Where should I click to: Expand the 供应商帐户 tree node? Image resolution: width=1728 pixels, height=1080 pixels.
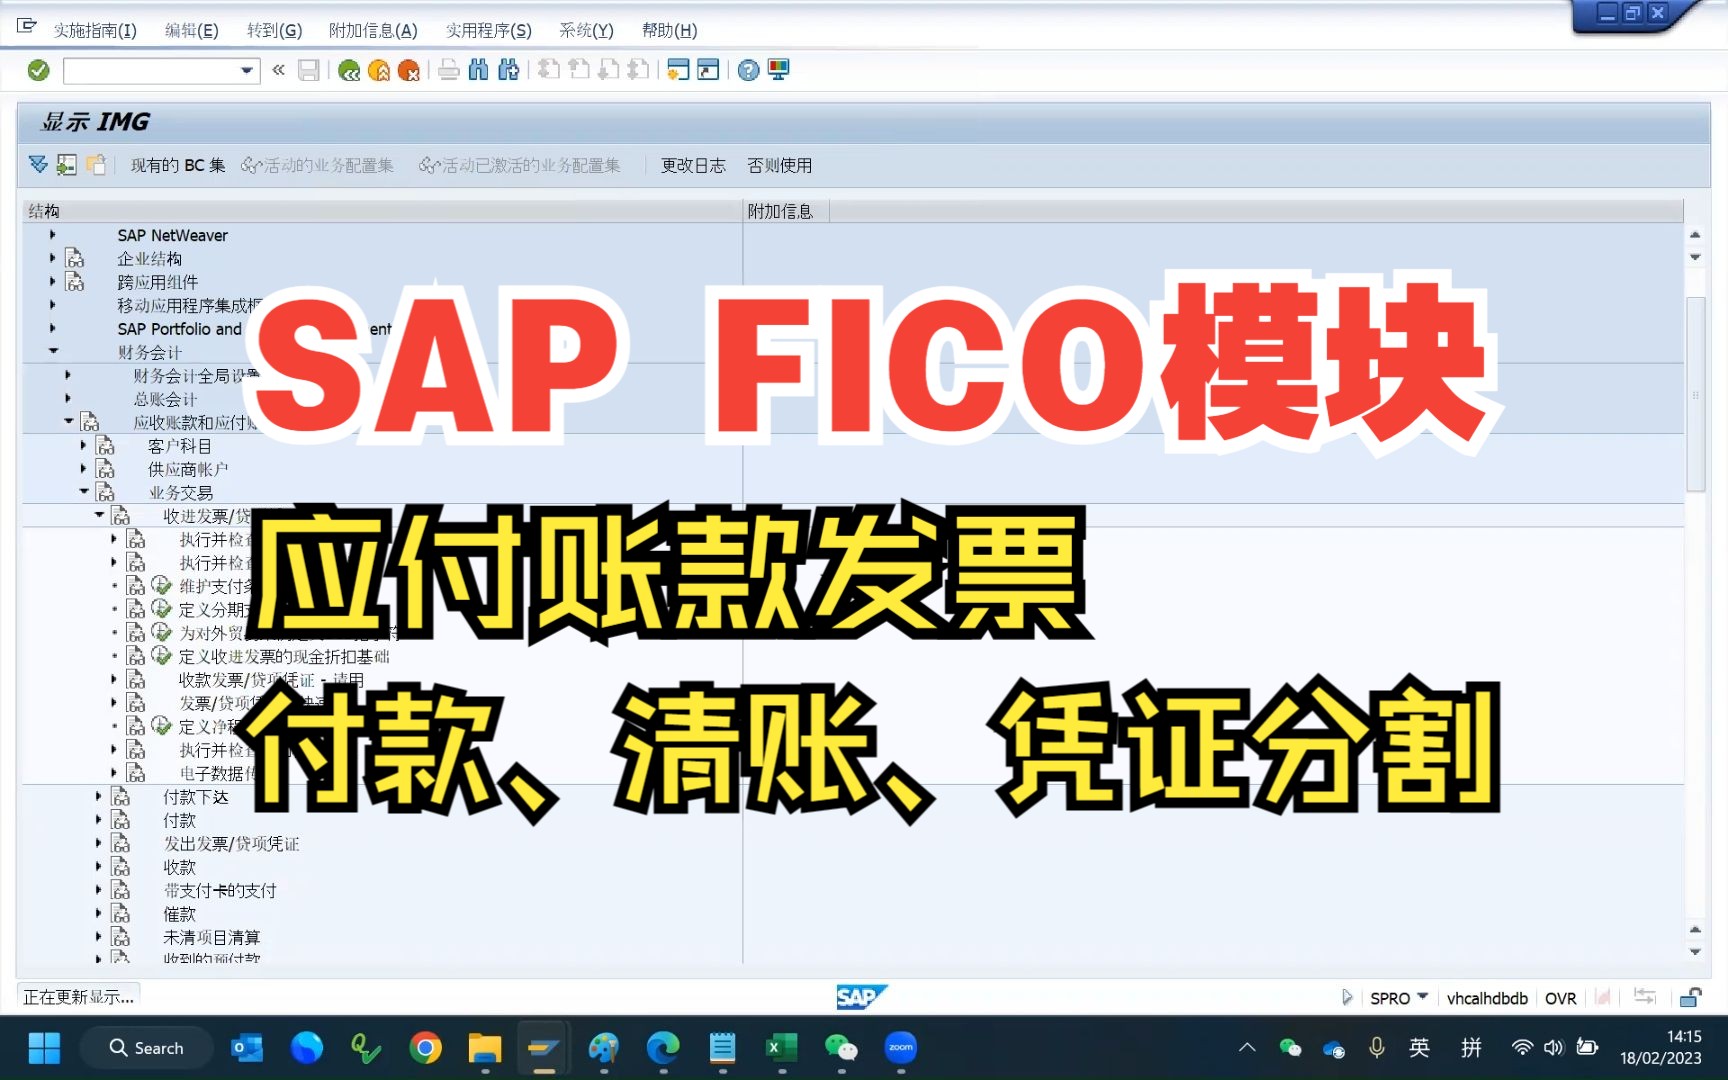coord(83,469)
